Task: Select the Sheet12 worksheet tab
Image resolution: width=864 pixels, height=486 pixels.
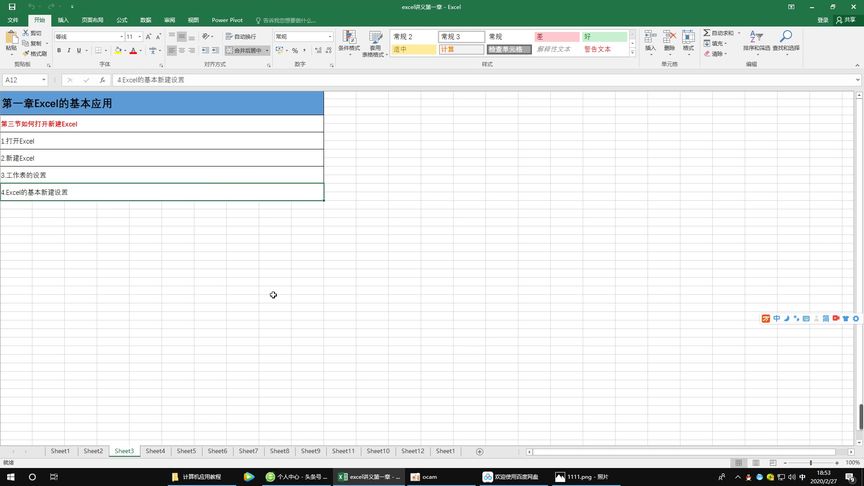Action: tap(412, 451)
